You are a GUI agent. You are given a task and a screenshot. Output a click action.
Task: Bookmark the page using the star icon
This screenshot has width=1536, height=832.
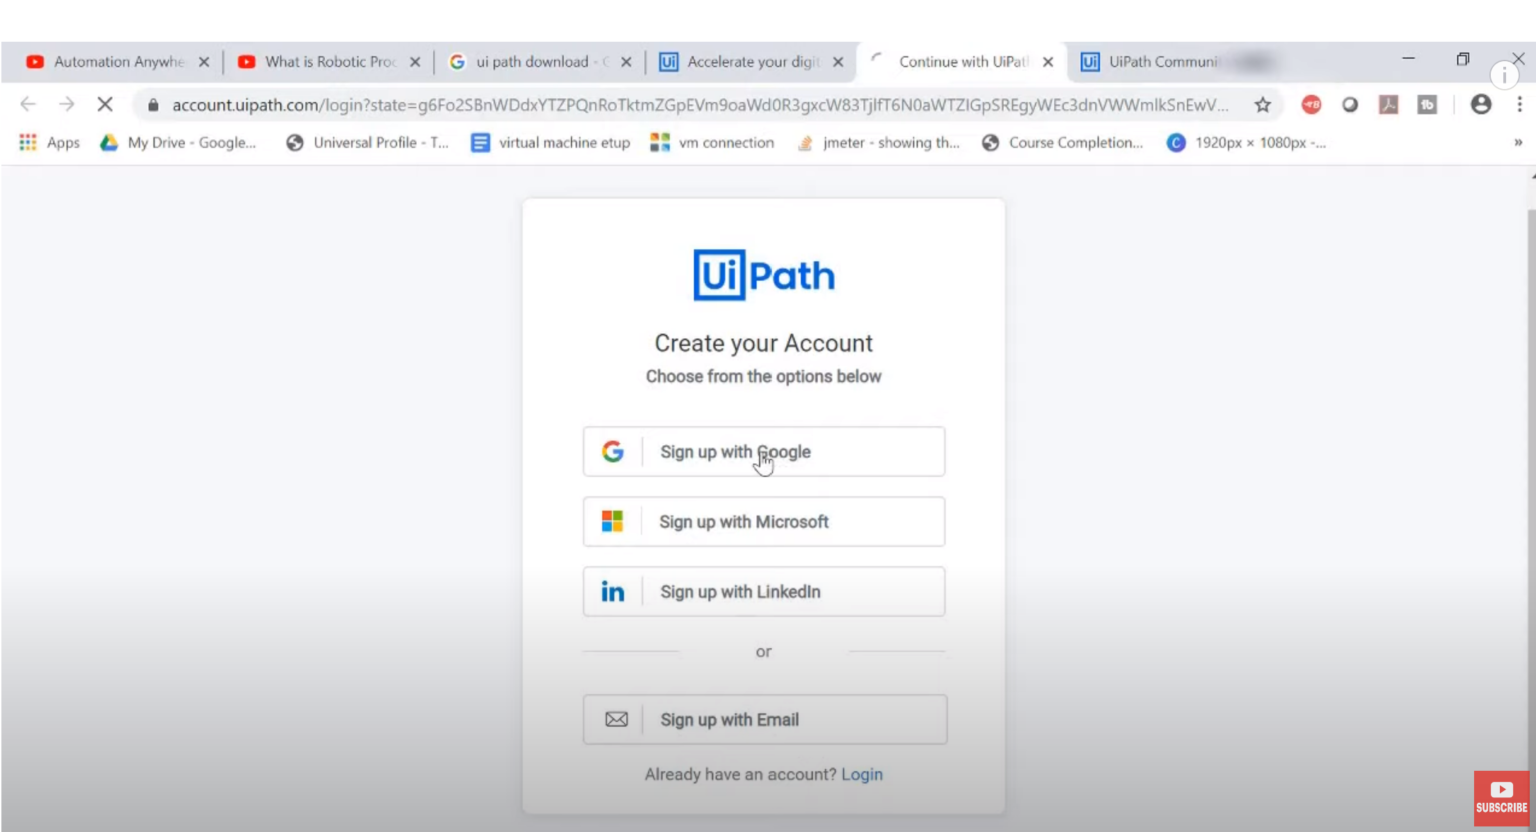(x=1262, y=104)
